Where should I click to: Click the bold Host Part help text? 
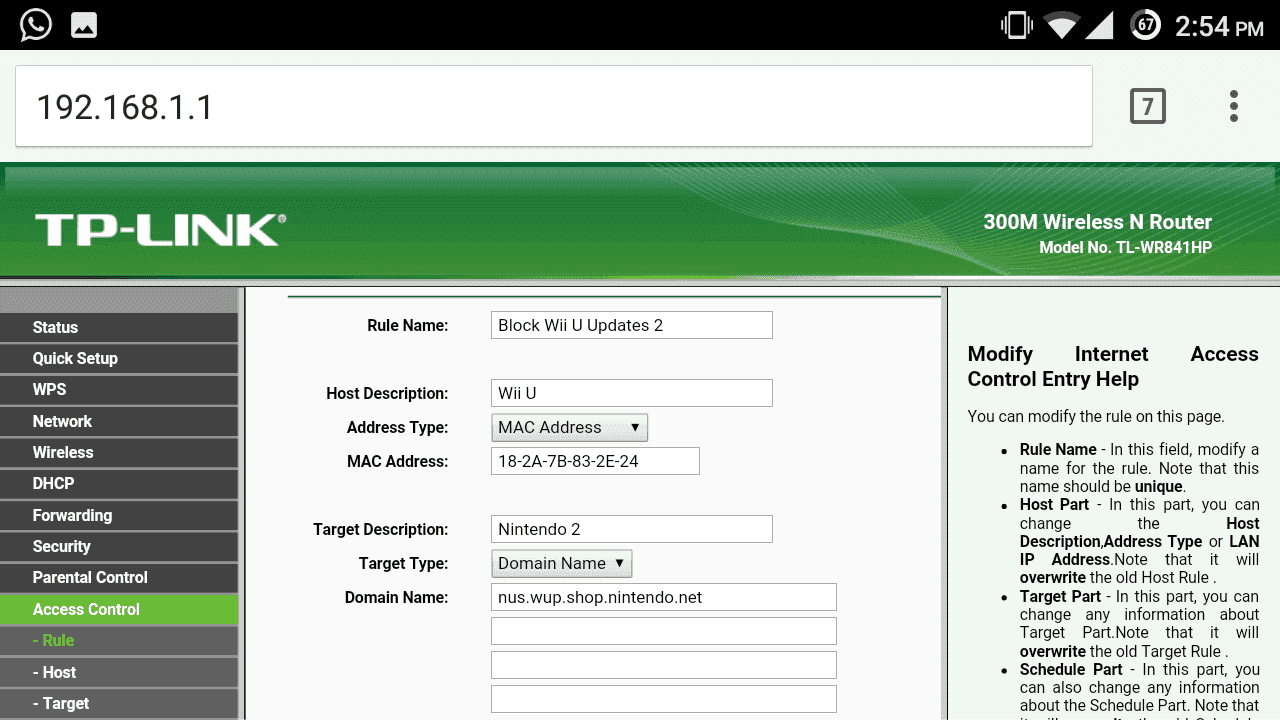point(1054,505)
